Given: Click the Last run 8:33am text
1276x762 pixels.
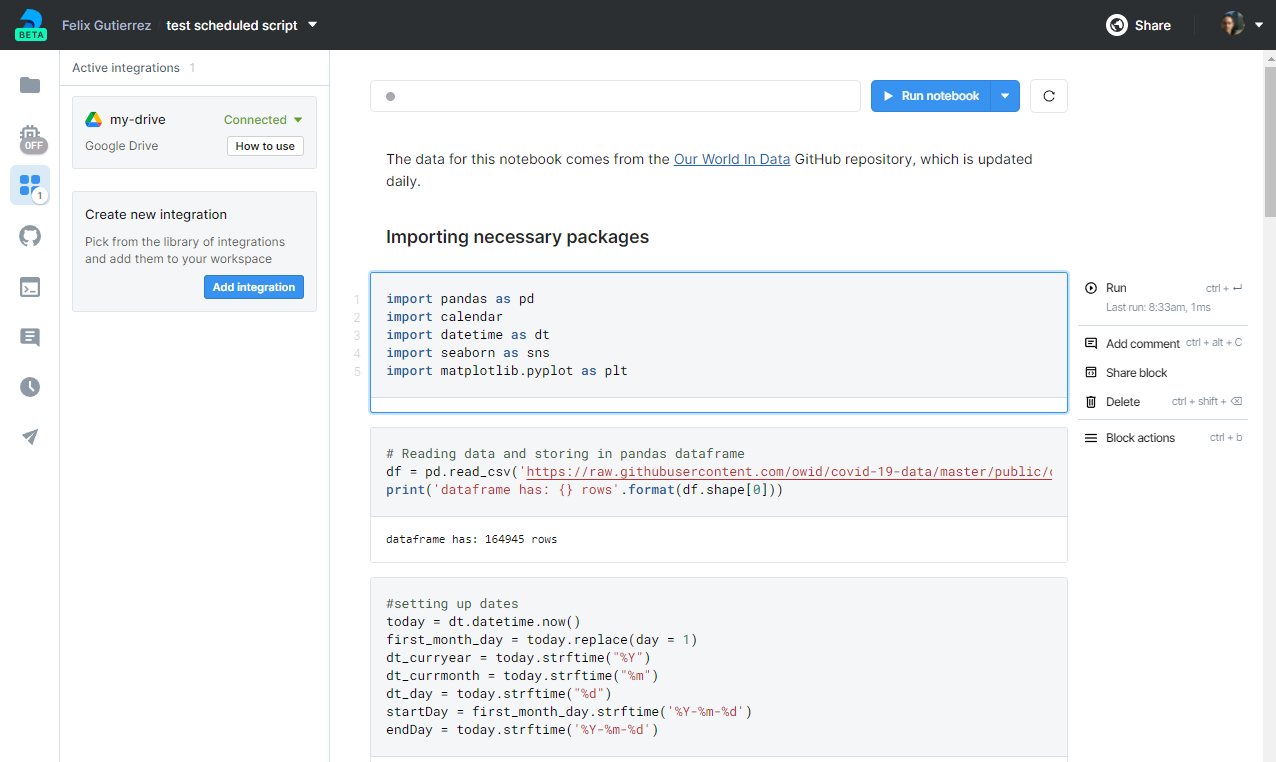Looking at the screenshot, I should tap(1158, 307).
